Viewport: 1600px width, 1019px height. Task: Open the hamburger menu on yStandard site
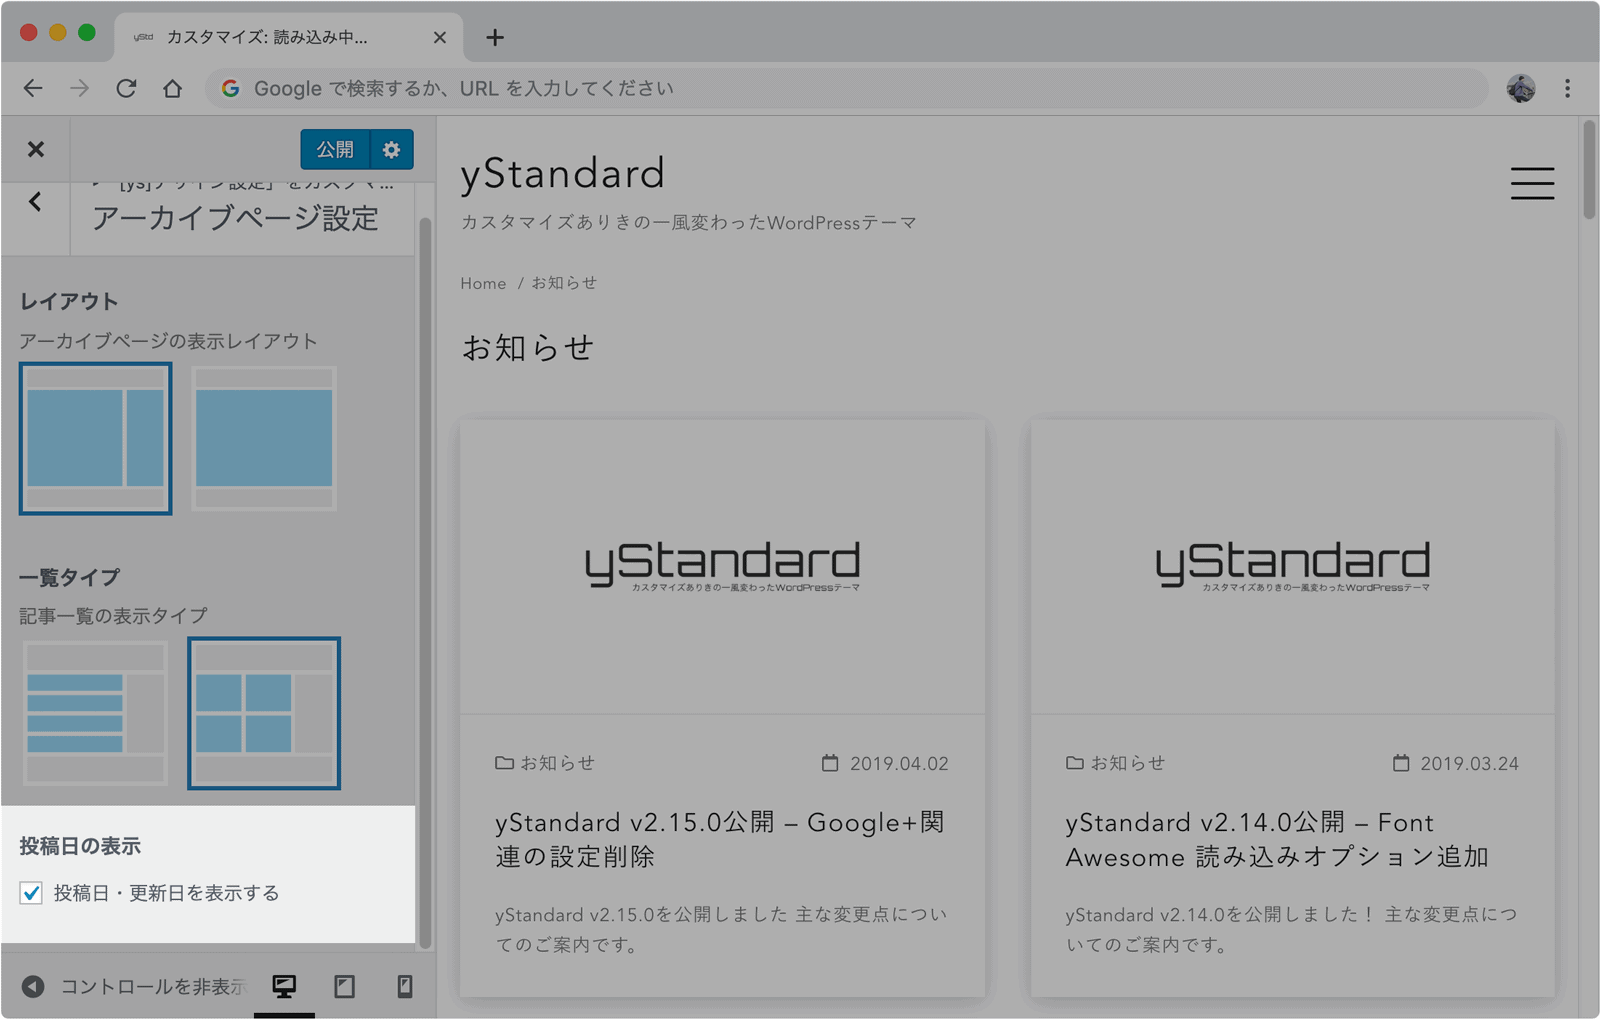[x=1532, y=183]
